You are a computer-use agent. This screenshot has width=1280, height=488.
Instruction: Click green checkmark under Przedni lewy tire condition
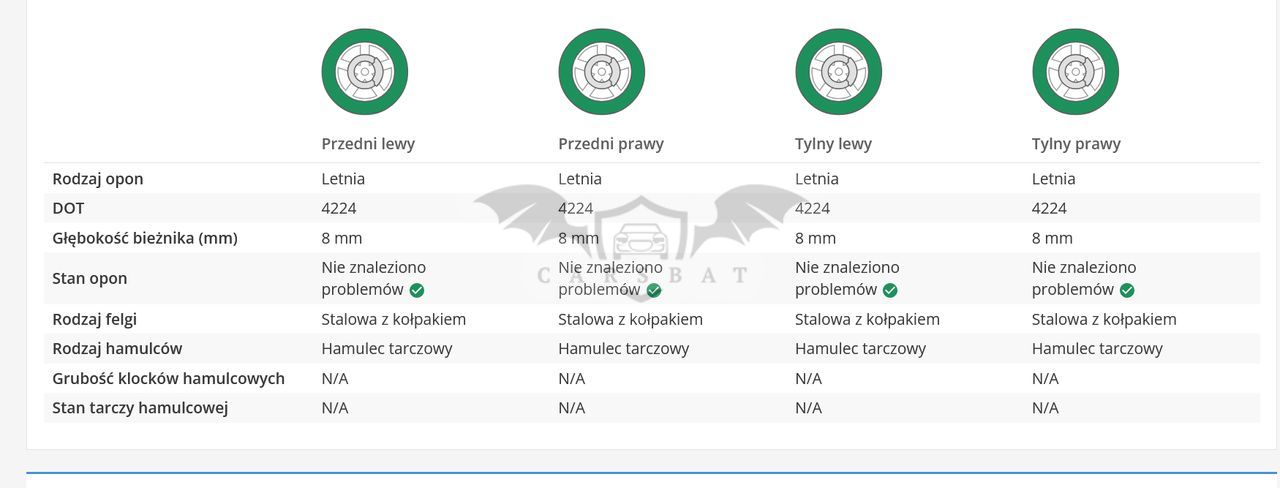(x=417, y=290)
